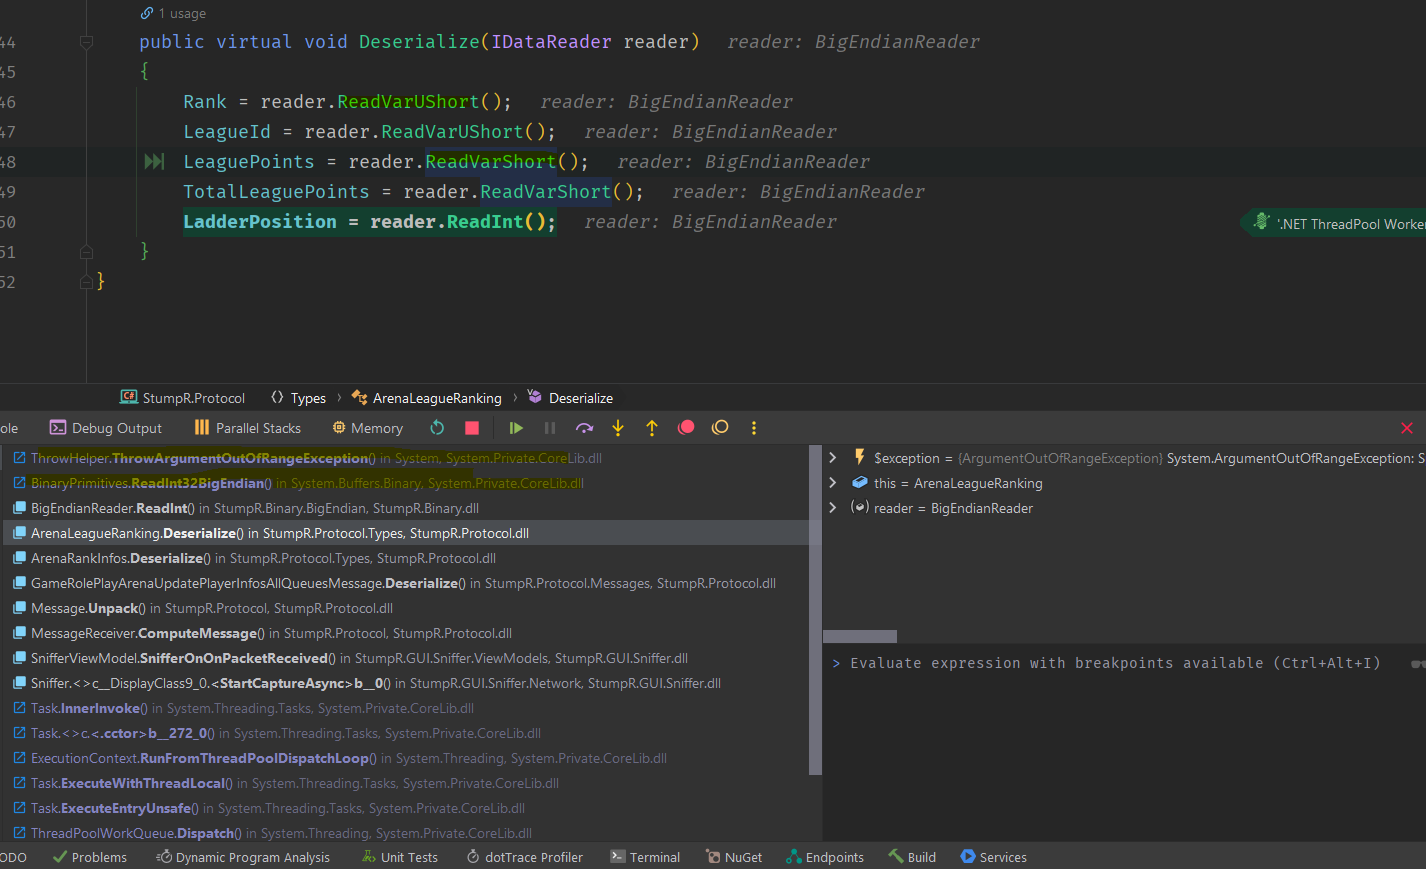
Task: Expand the $exception variable
Action: pos(832,458)
